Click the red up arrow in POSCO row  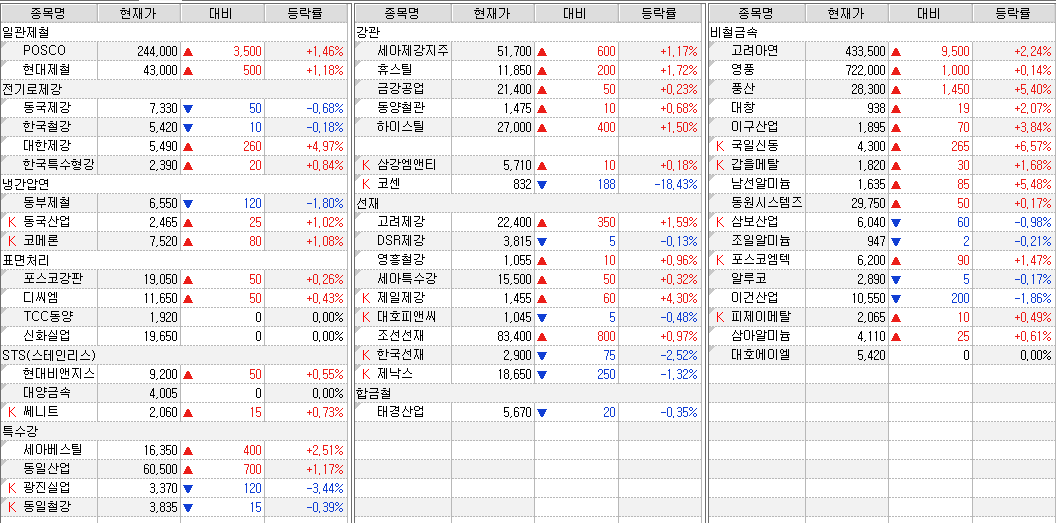tap(188, 51)
